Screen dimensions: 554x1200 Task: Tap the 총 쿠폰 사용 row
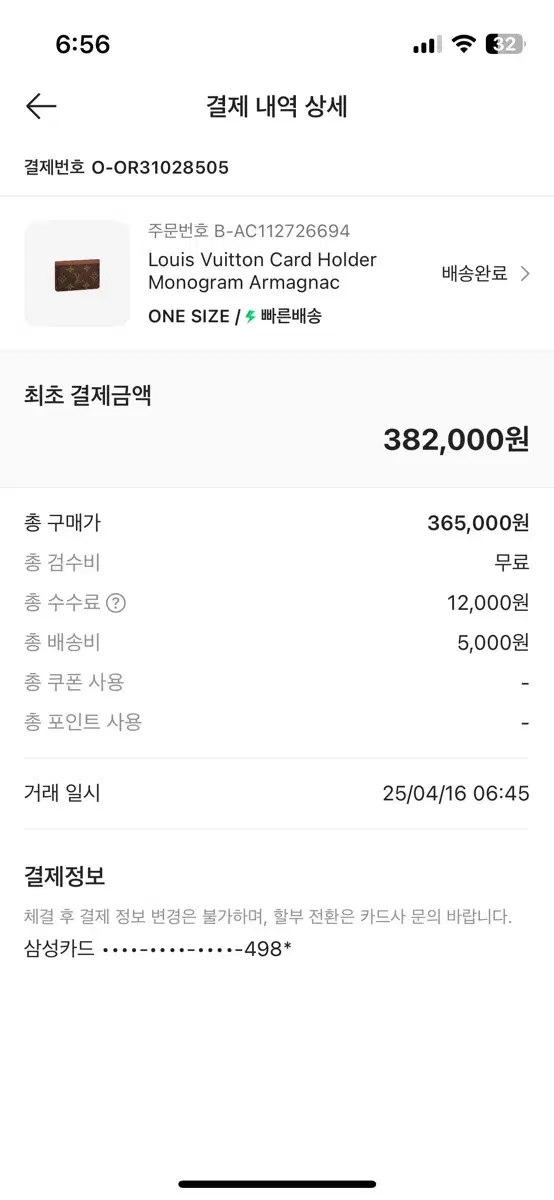click(x=277, y=682)
